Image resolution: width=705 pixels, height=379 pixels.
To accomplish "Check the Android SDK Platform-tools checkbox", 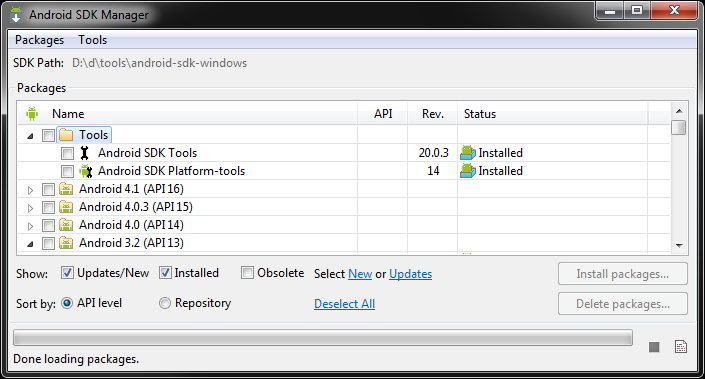I will click(x=67, y=171).
